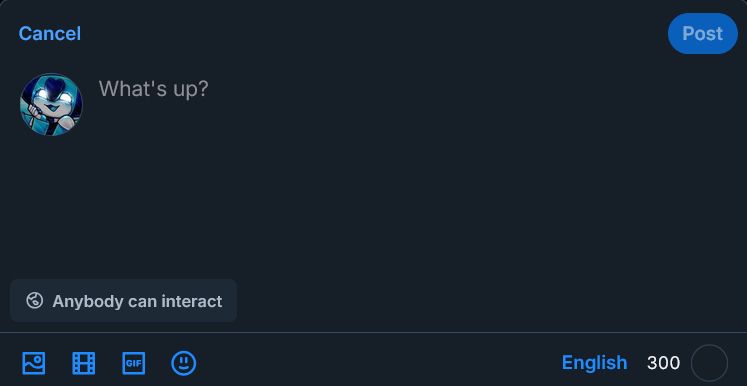Select the smiley face toolbar button

(183, 363)
